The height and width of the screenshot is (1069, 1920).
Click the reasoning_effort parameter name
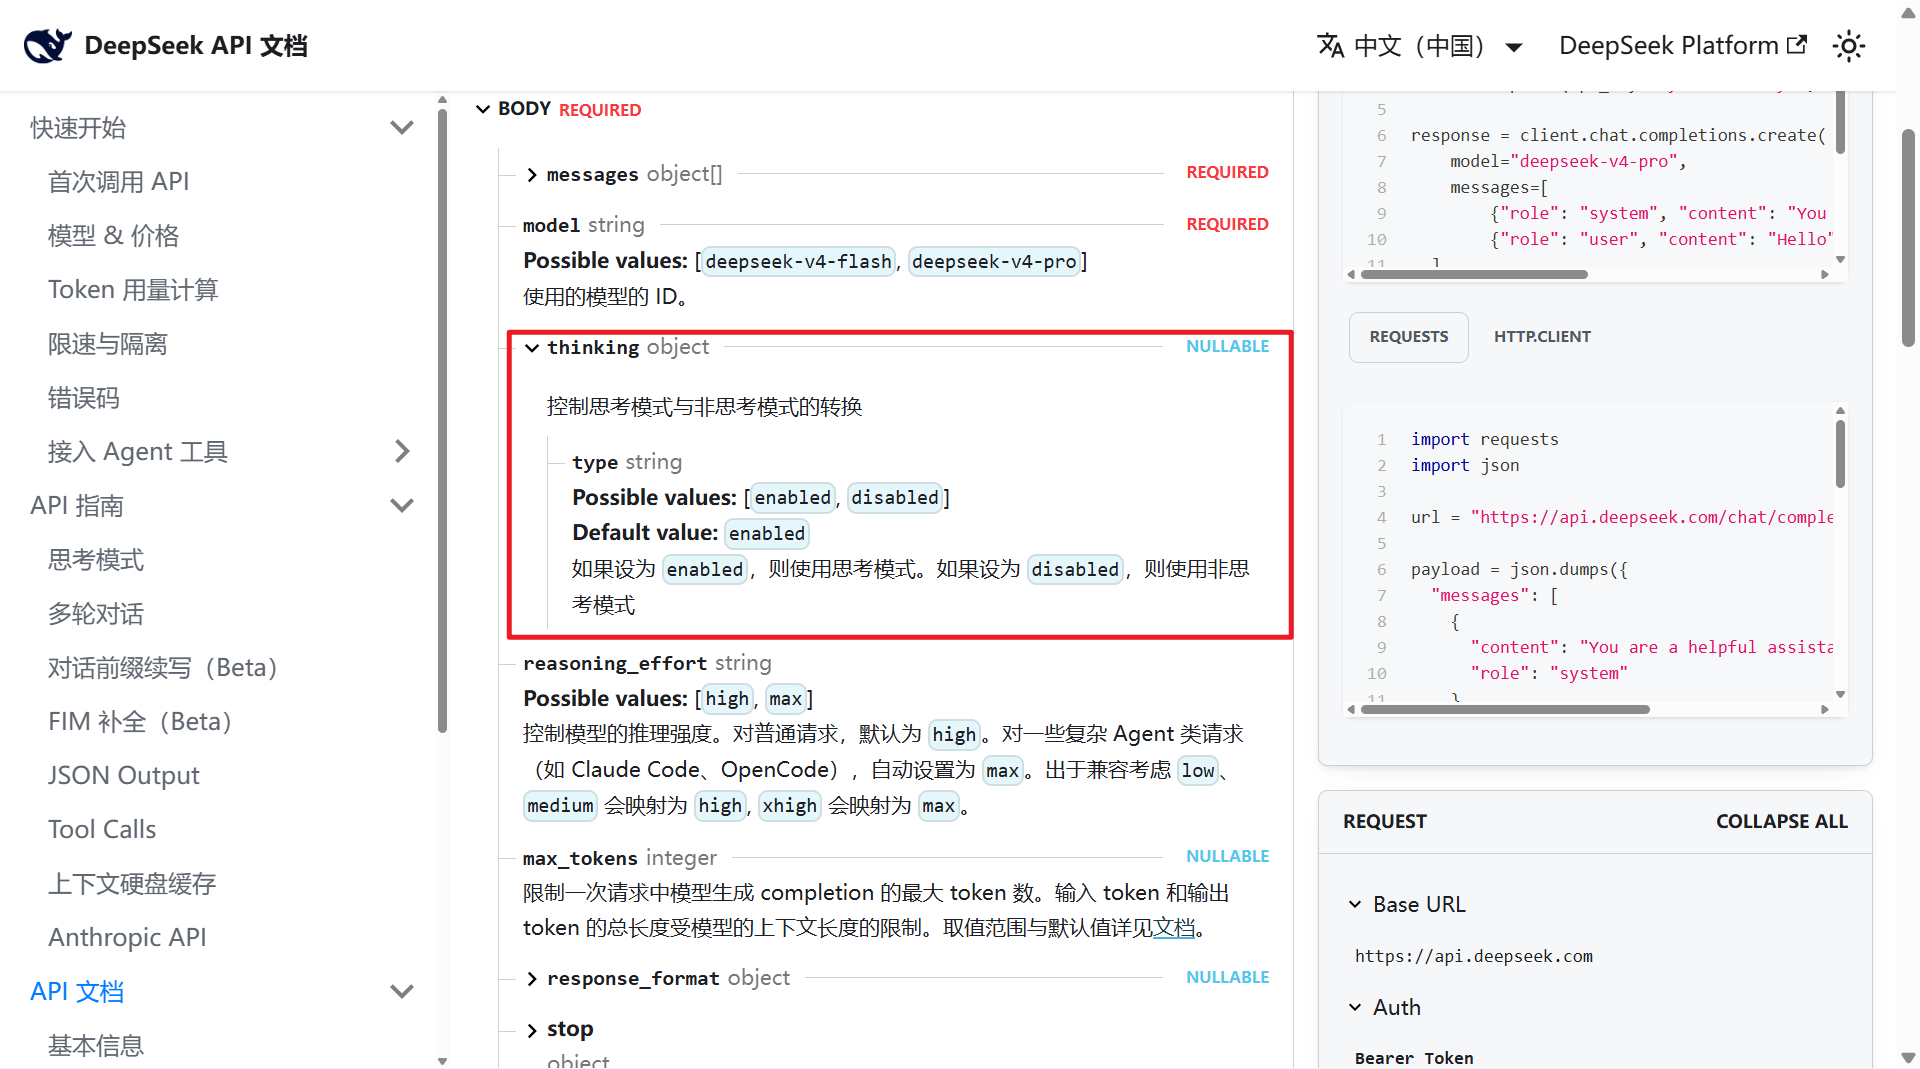pyautogui.click(x=615, y=664)
